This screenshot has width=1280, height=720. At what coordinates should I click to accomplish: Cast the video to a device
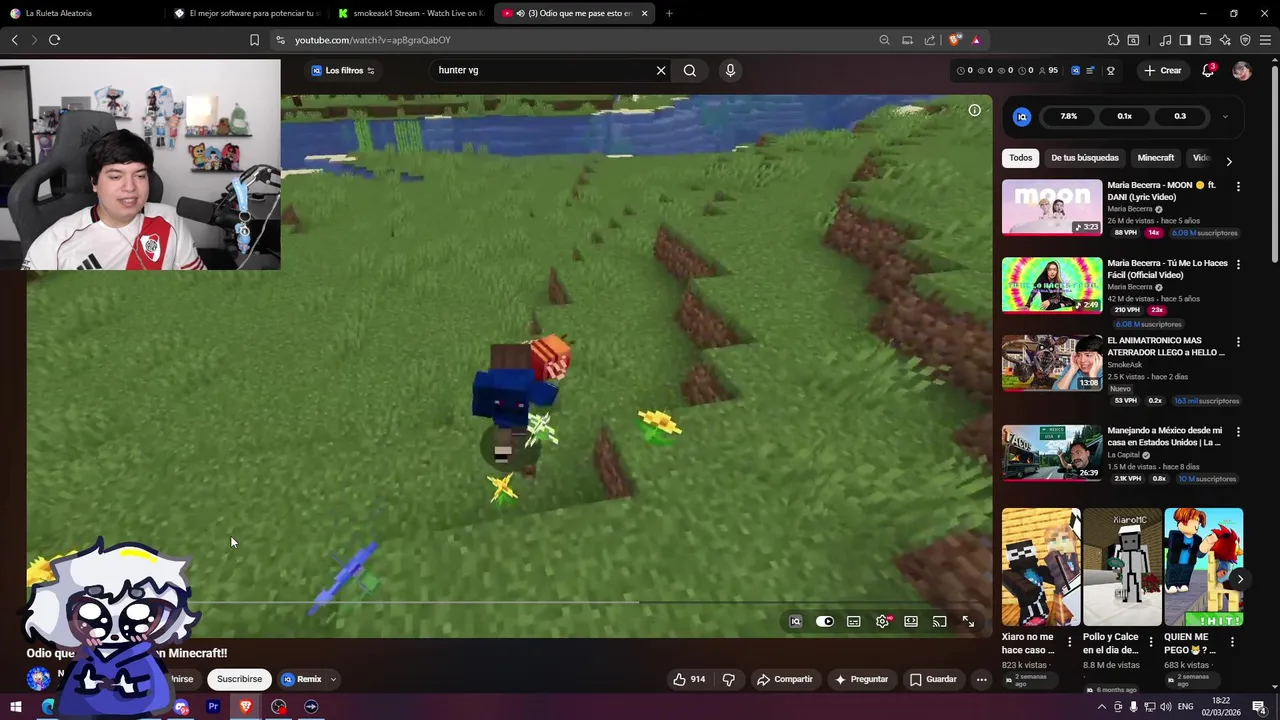(x=940, y=621)
